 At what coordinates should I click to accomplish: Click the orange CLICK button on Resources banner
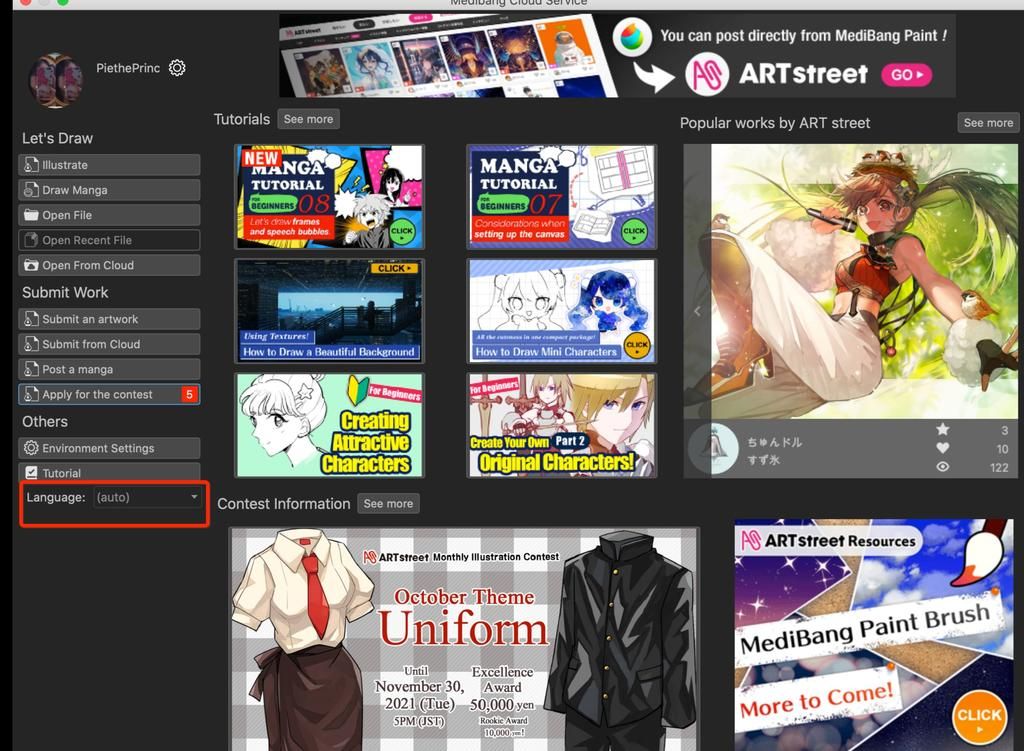pyautogui.click(x=979, y=718)
